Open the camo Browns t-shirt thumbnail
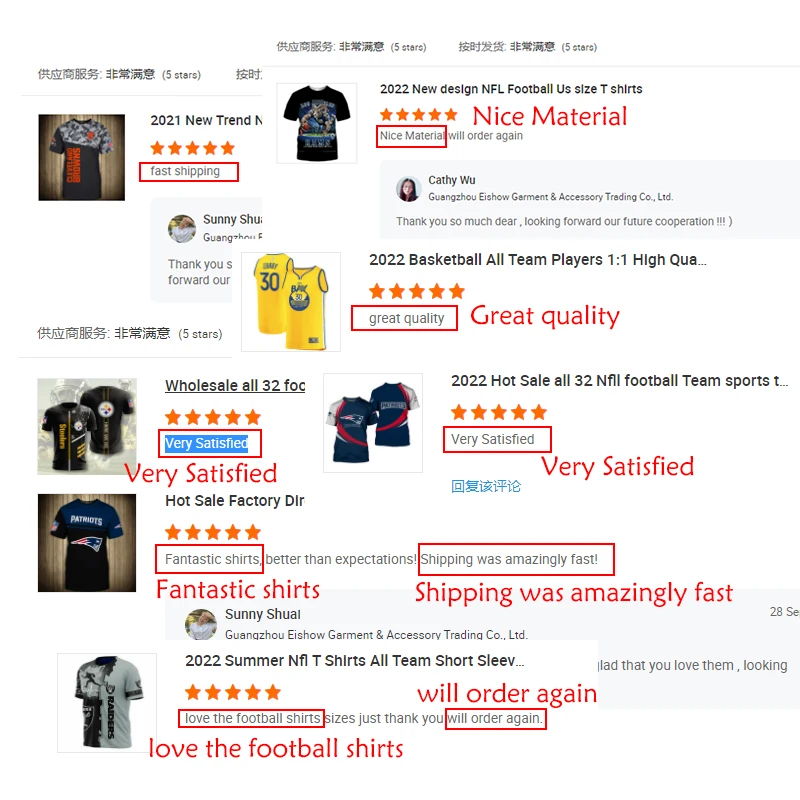The image size is (800, 800). coord(82,157)
